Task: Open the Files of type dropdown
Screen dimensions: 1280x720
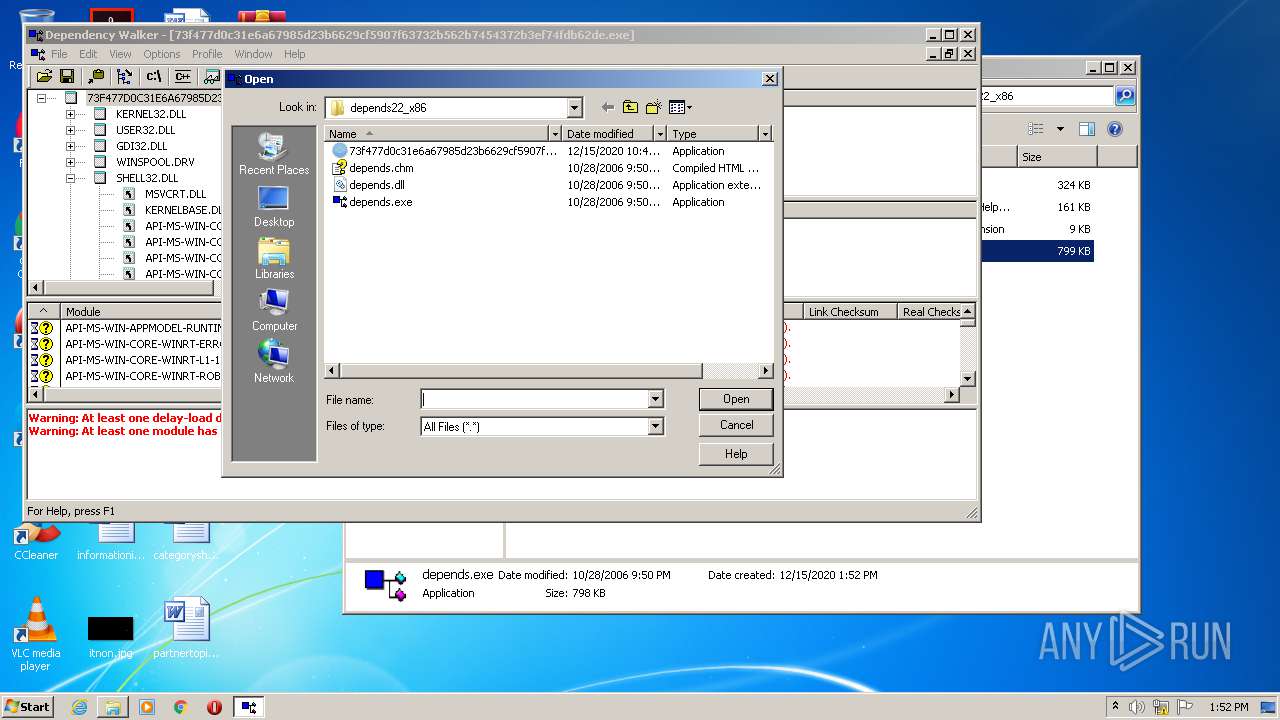Action: (655, 426)
